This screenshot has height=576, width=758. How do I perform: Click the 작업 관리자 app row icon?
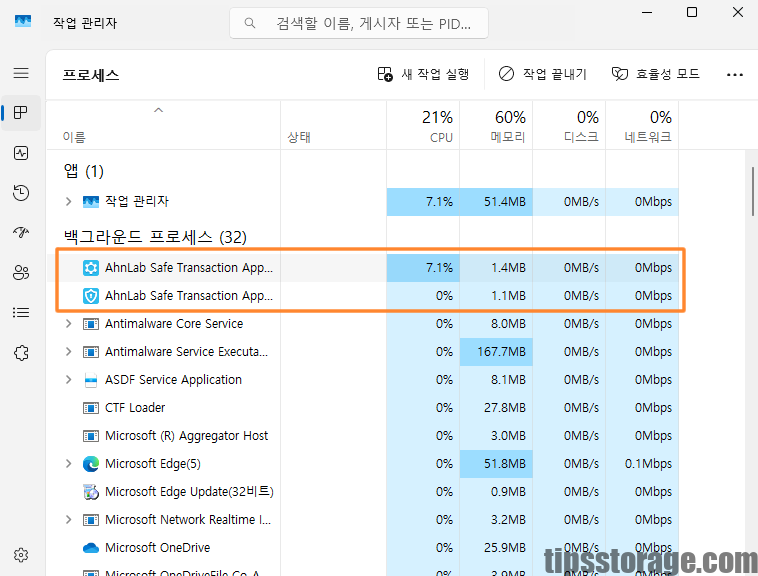[91, 202]
